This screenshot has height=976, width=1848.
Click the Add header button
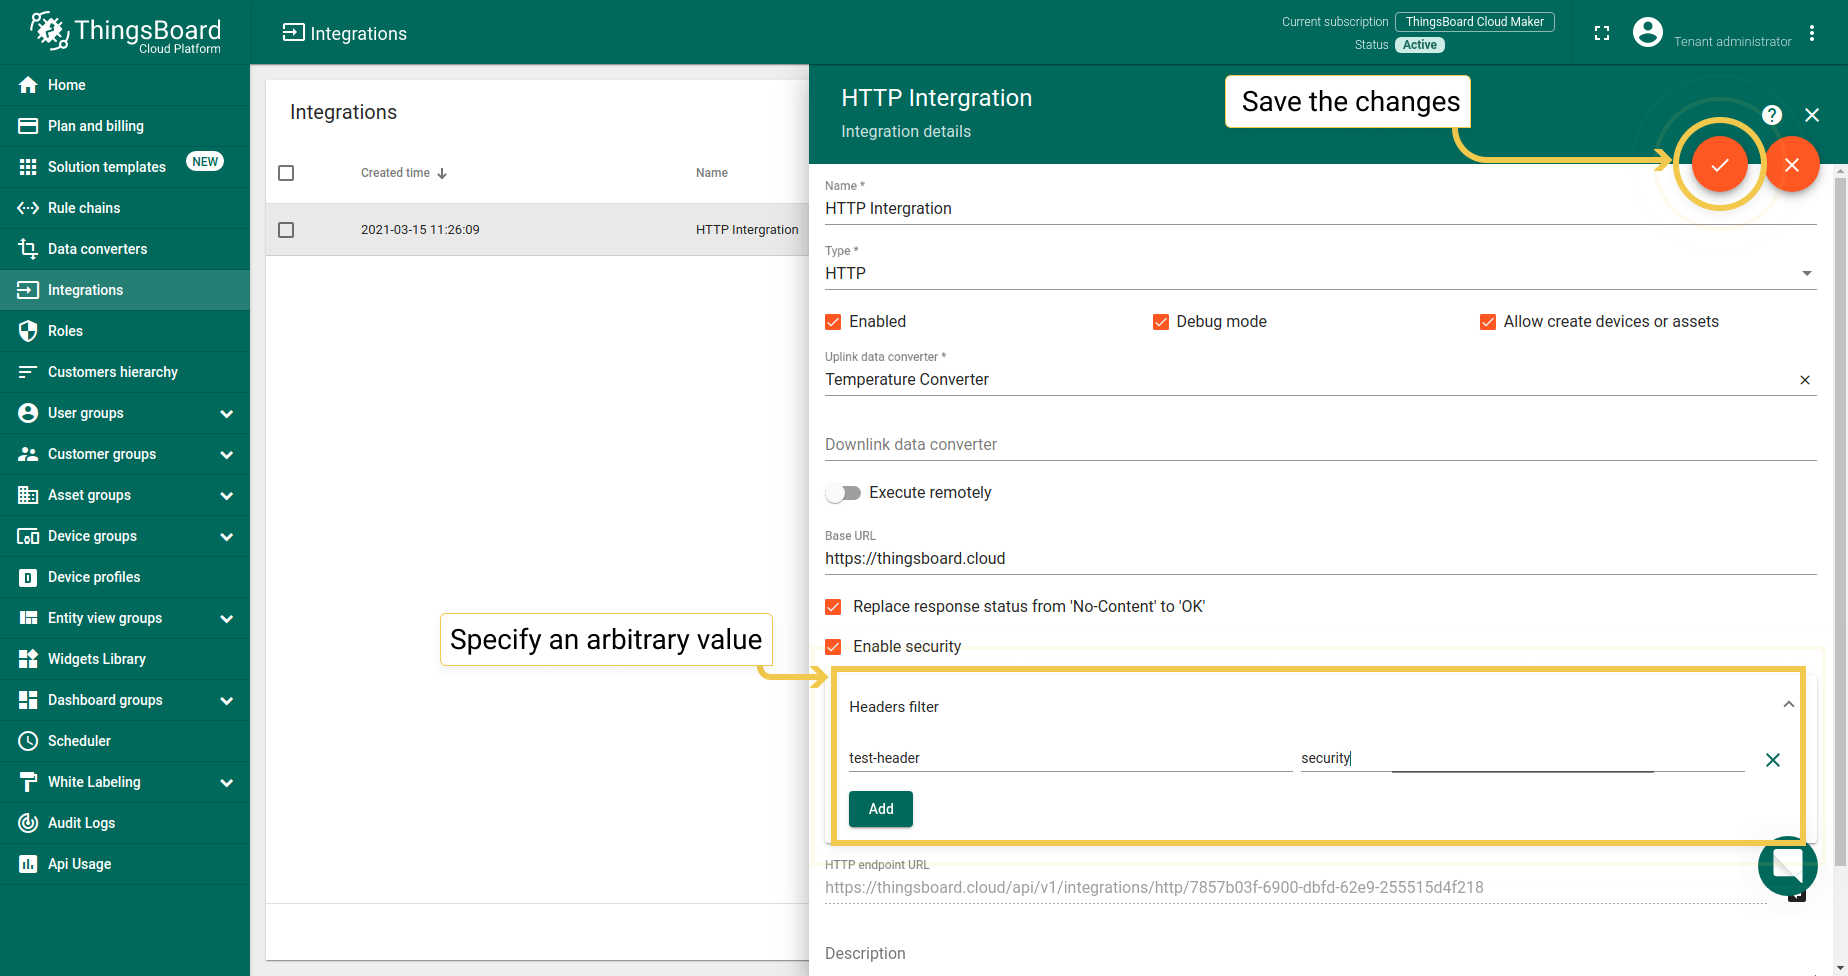(881, 809)
